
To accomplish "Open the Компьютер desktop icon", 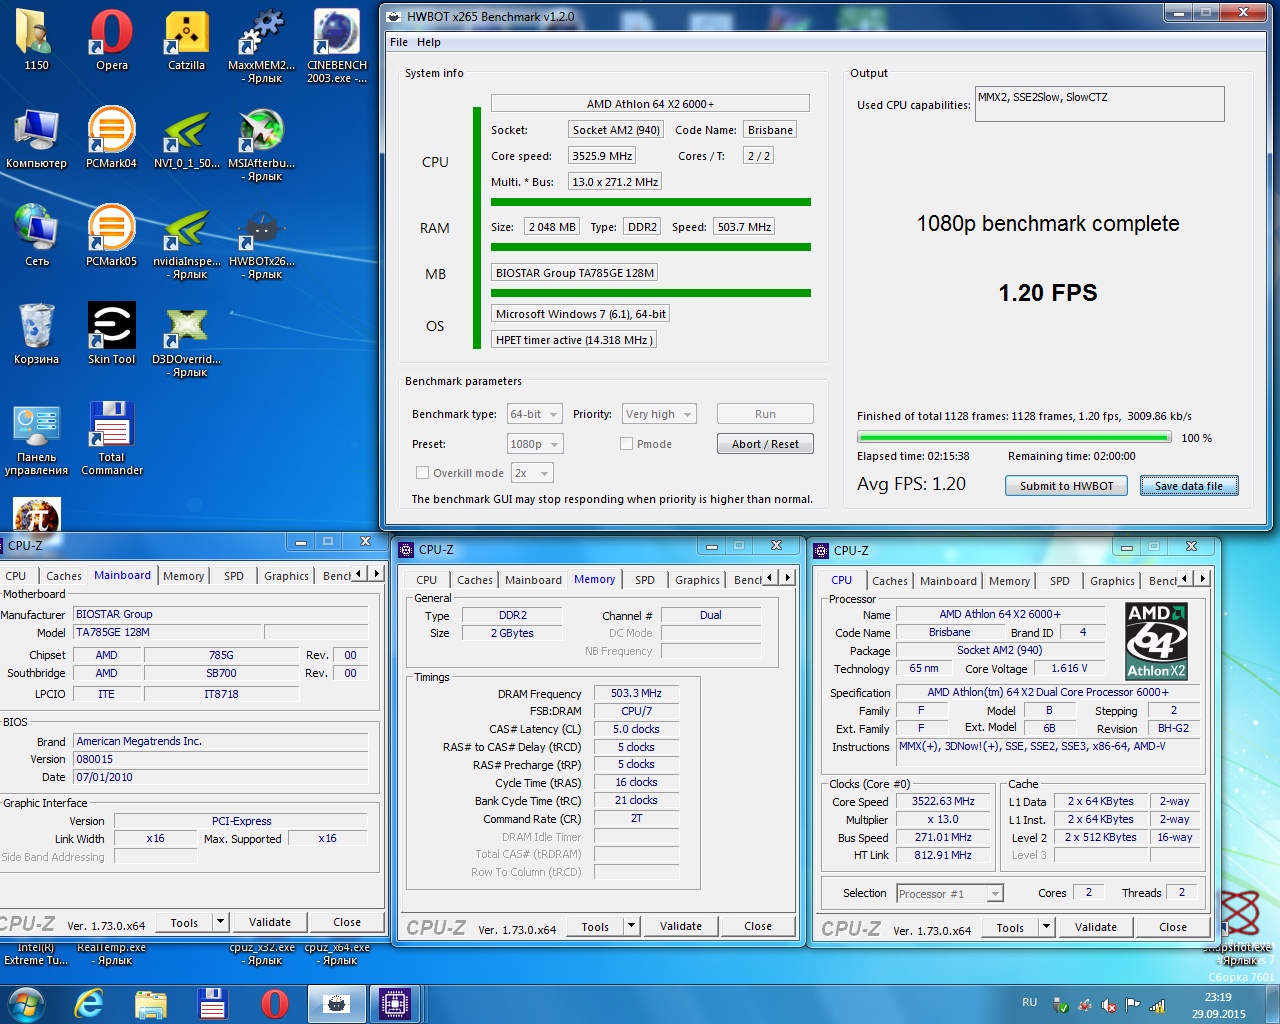I will (x=36, y=138).
